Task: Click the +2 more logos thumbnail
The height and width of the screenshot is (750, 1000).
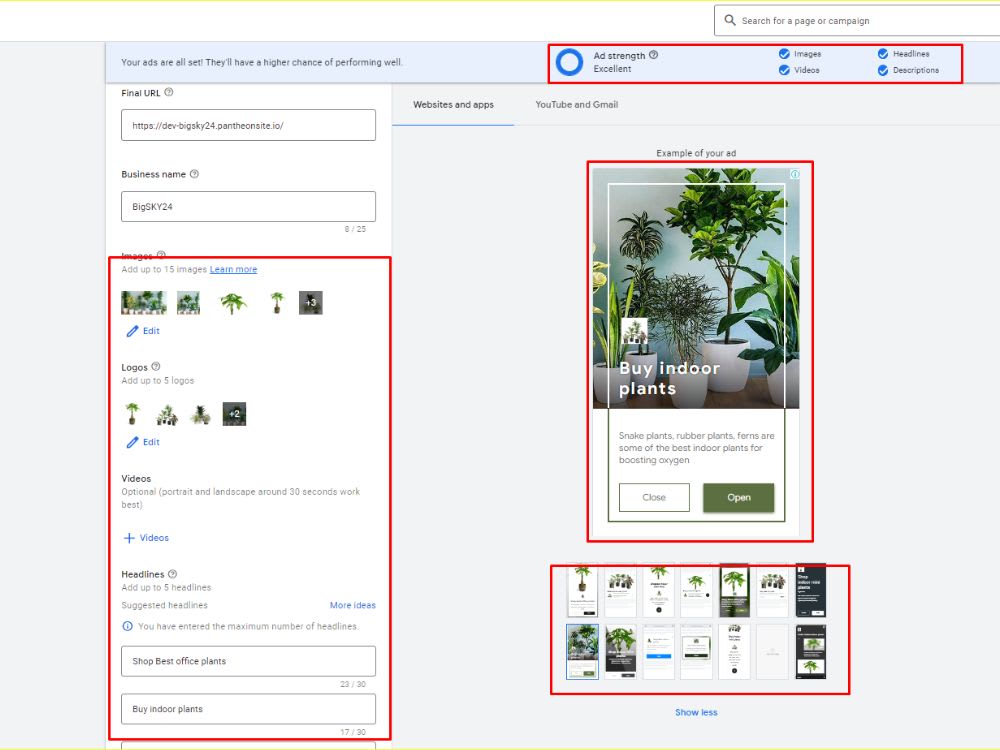Action: coord(234,414)
